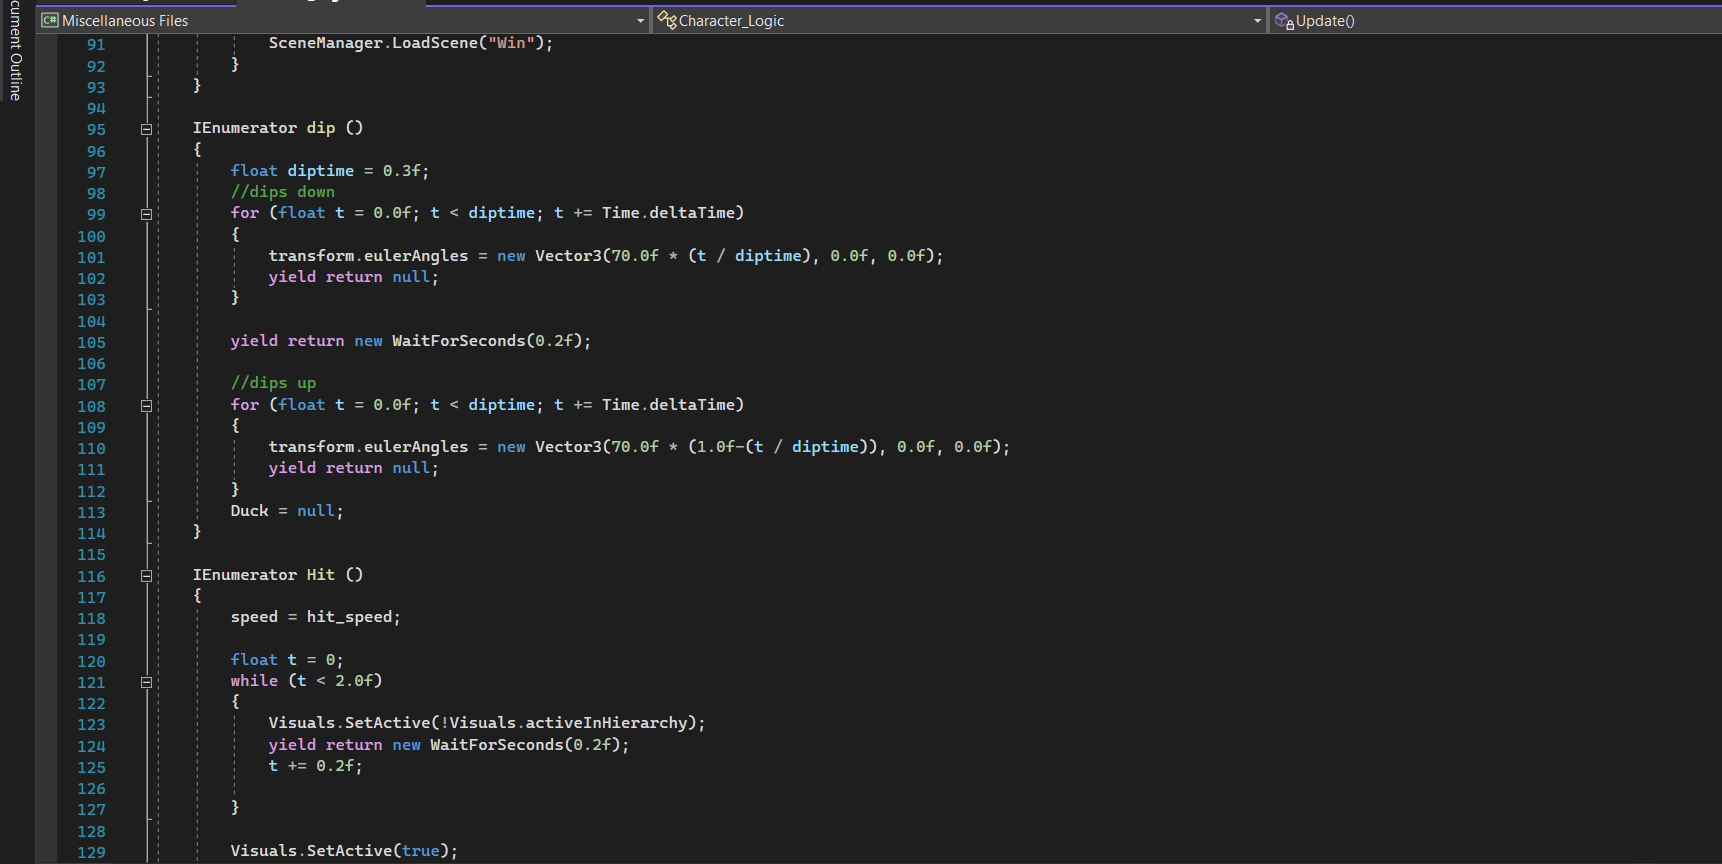The width and height of the screenshot is (1722, 864).
Task: Collapse the while (t < 2.0f) block
Action: (146, 682)
